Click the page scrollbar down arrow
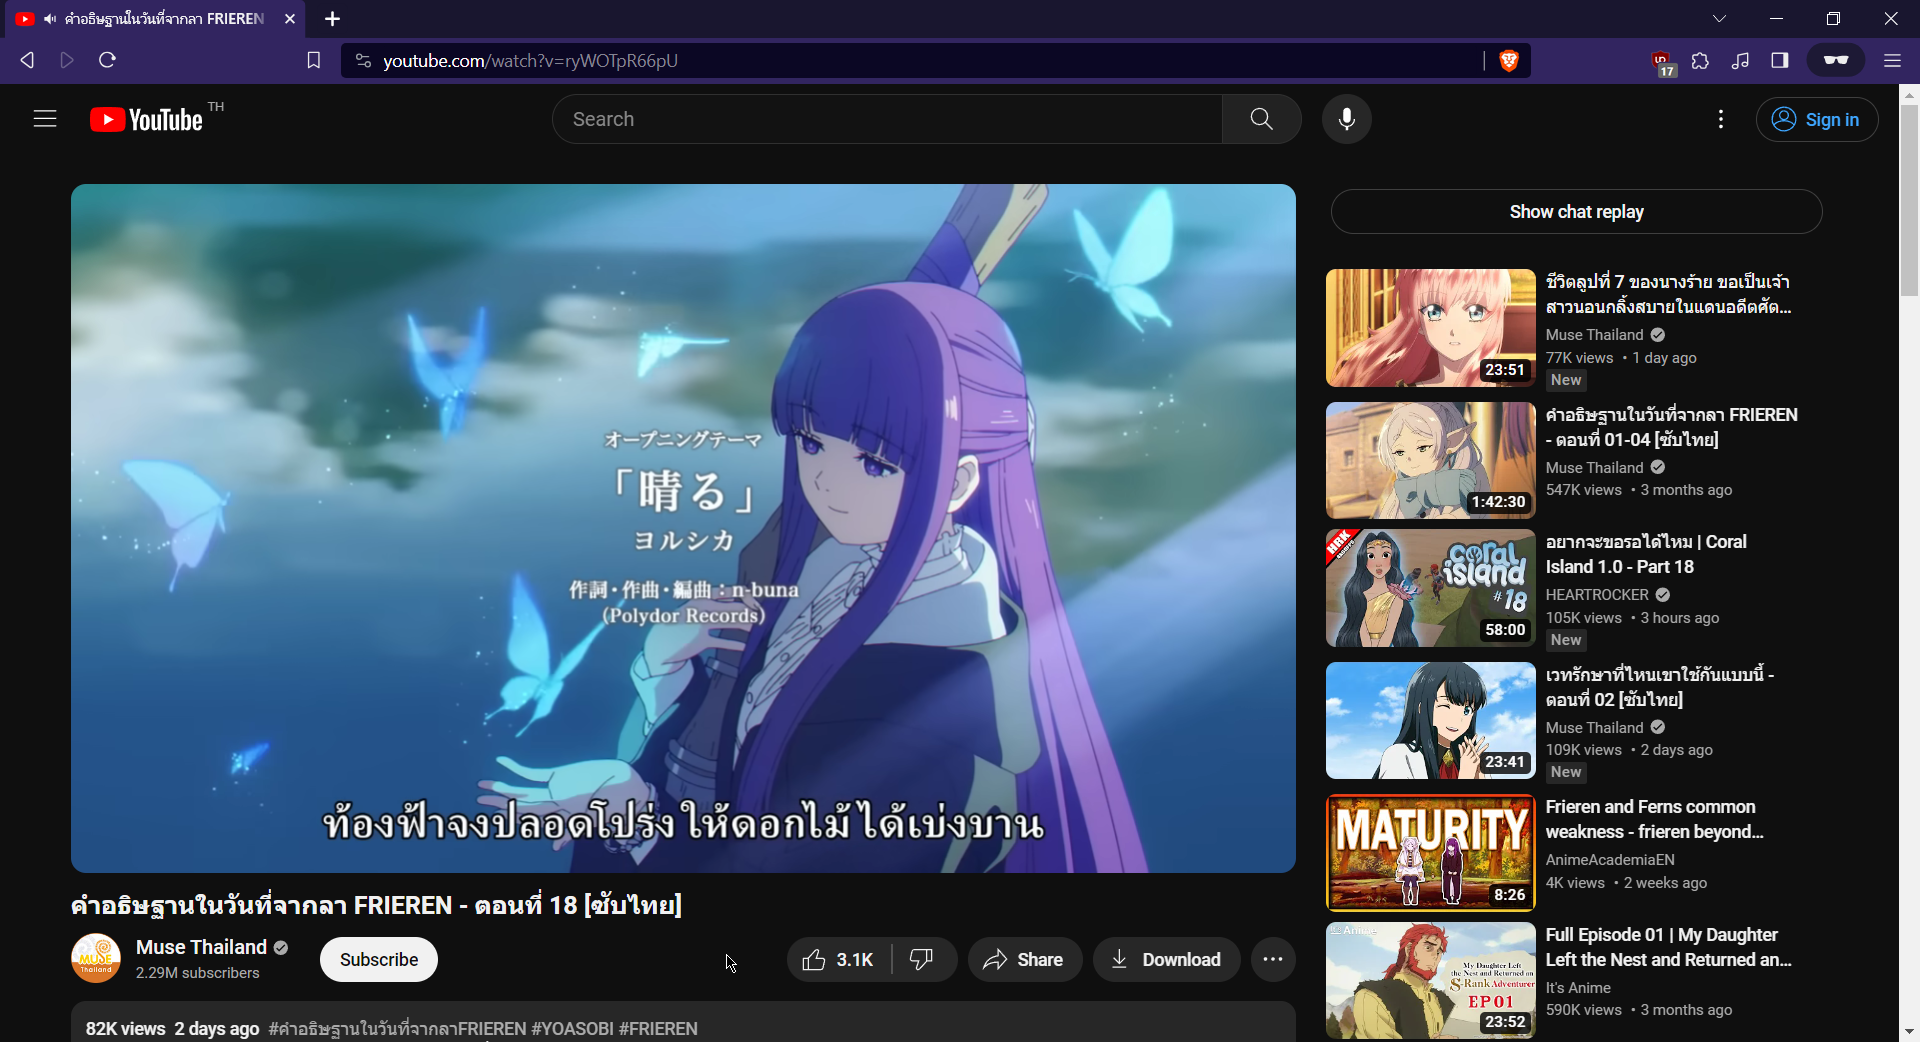 1909,1031
